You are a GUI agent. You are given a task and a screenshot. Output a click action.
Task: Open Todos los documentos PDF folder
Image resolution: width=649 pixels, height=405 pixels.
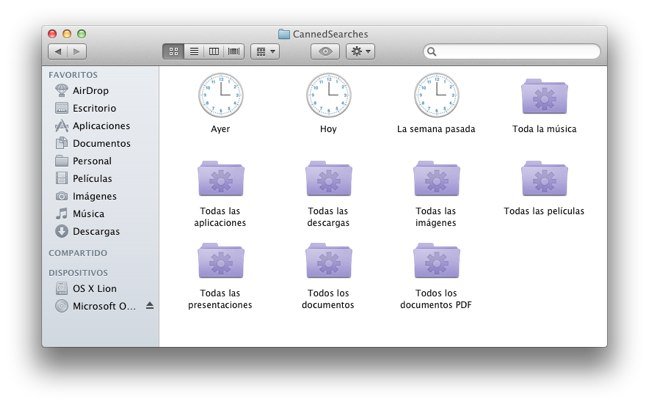pos(436,262)
